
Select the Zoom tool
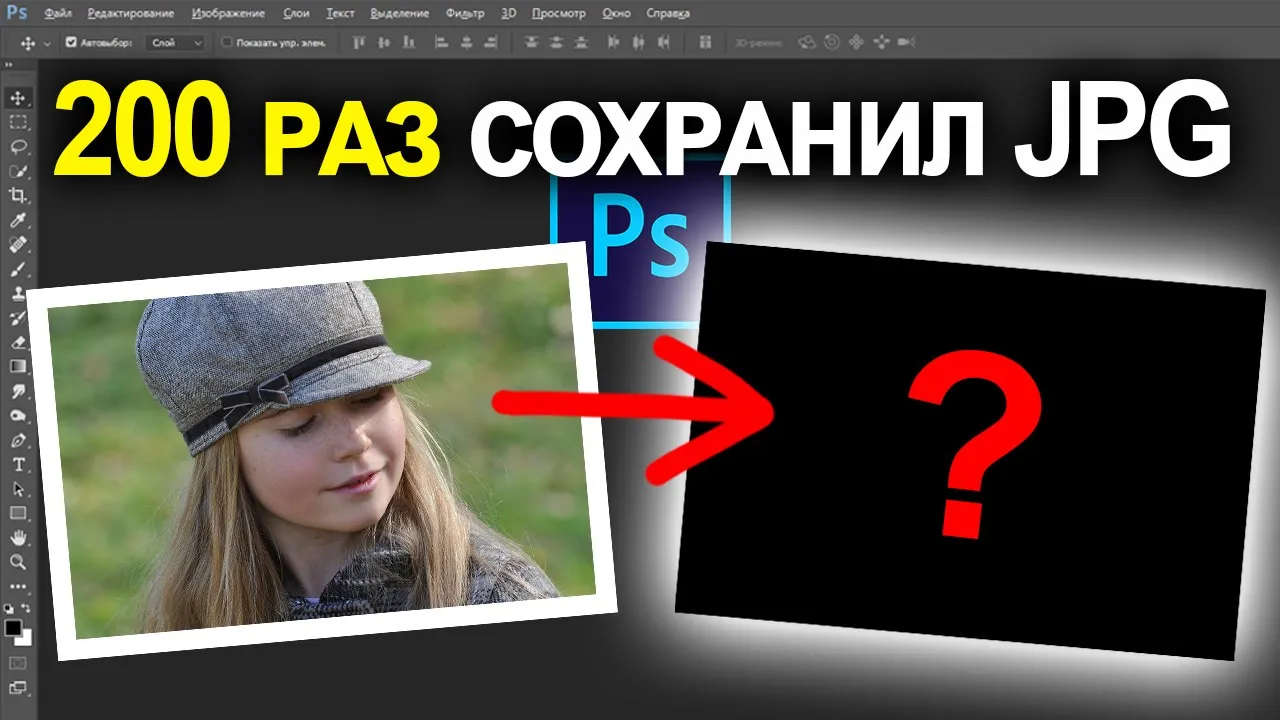click(18, 563)
